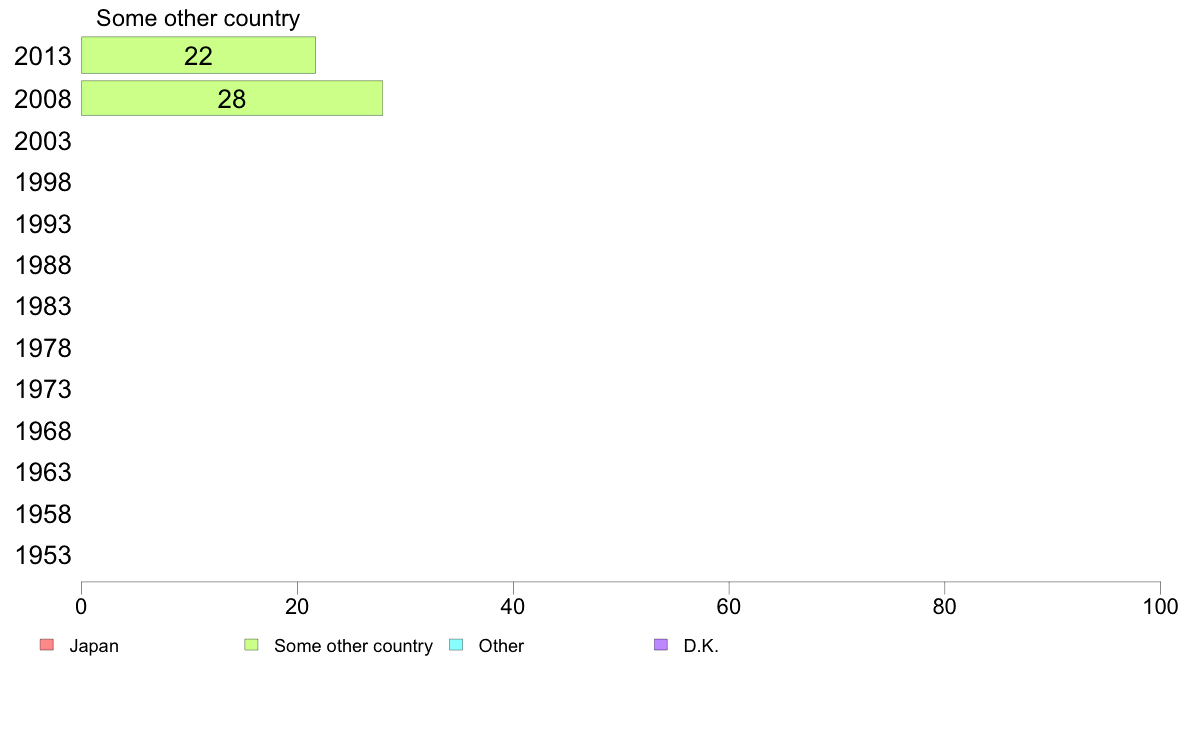The width and height of the screenshot is (1188, 736).
Task: Click the D.K. legend label
Action: tap(701, 646)
